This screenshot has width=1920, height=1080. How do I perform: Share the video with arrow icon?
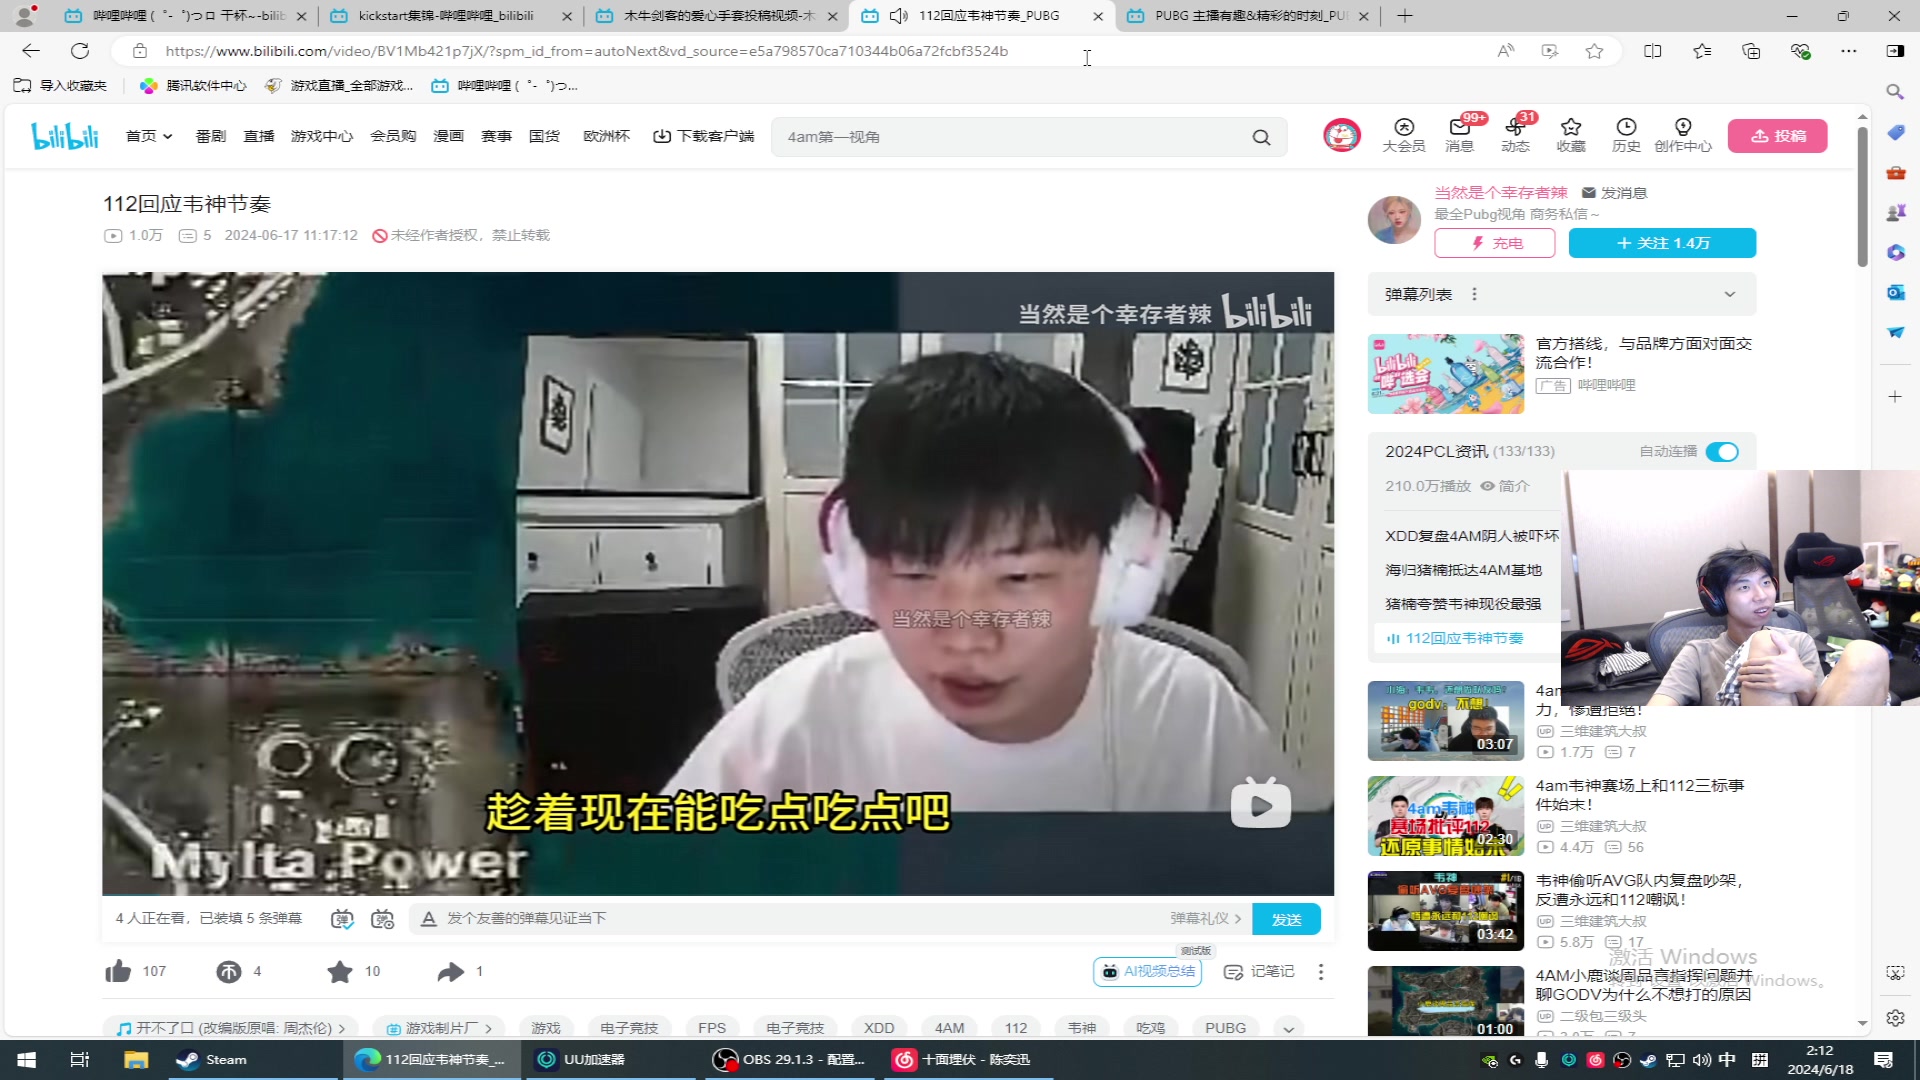tap(451, 971)
